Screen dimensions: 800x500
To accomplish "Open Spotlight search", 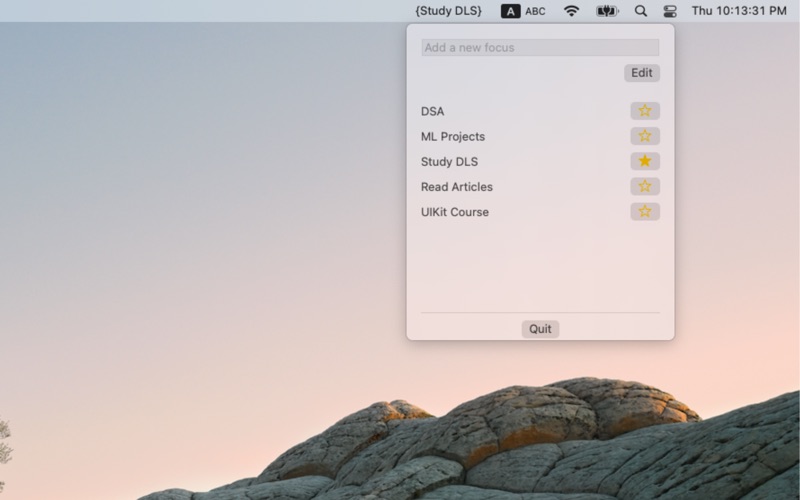I will click(641, 11).
